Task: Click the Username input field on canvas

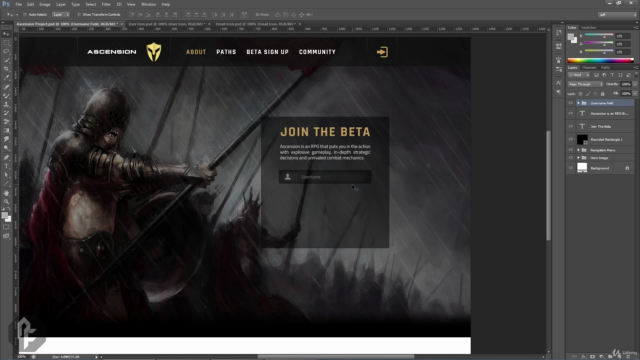Action: pos(325,177)
